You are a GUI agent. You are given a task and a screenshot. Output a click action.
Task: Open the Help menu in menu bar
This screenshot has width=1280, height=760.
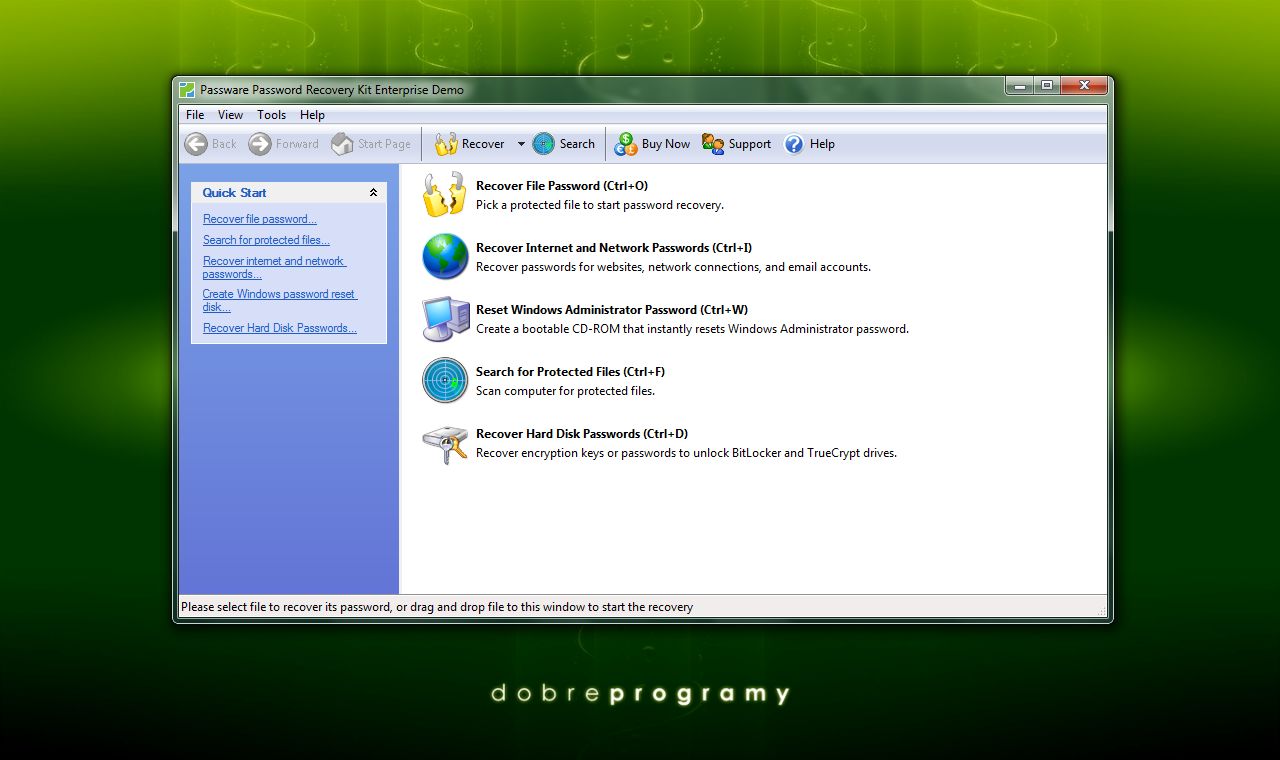coord(312,115)
